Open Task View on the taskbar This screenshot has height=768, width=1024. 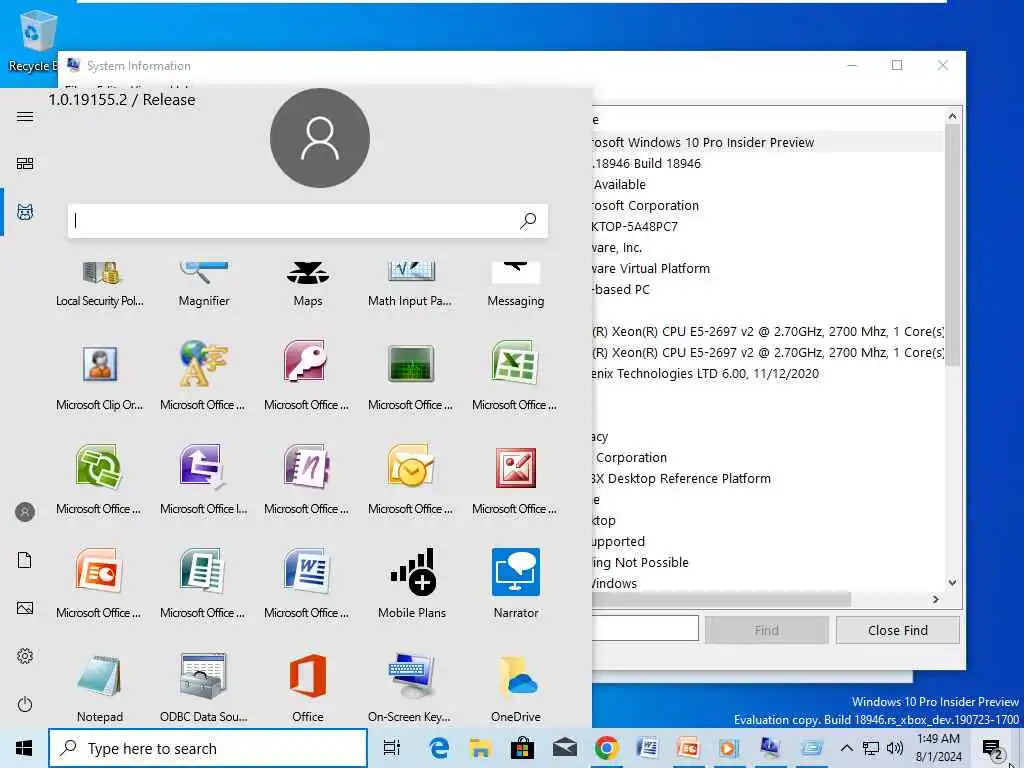tap(392, 748)
